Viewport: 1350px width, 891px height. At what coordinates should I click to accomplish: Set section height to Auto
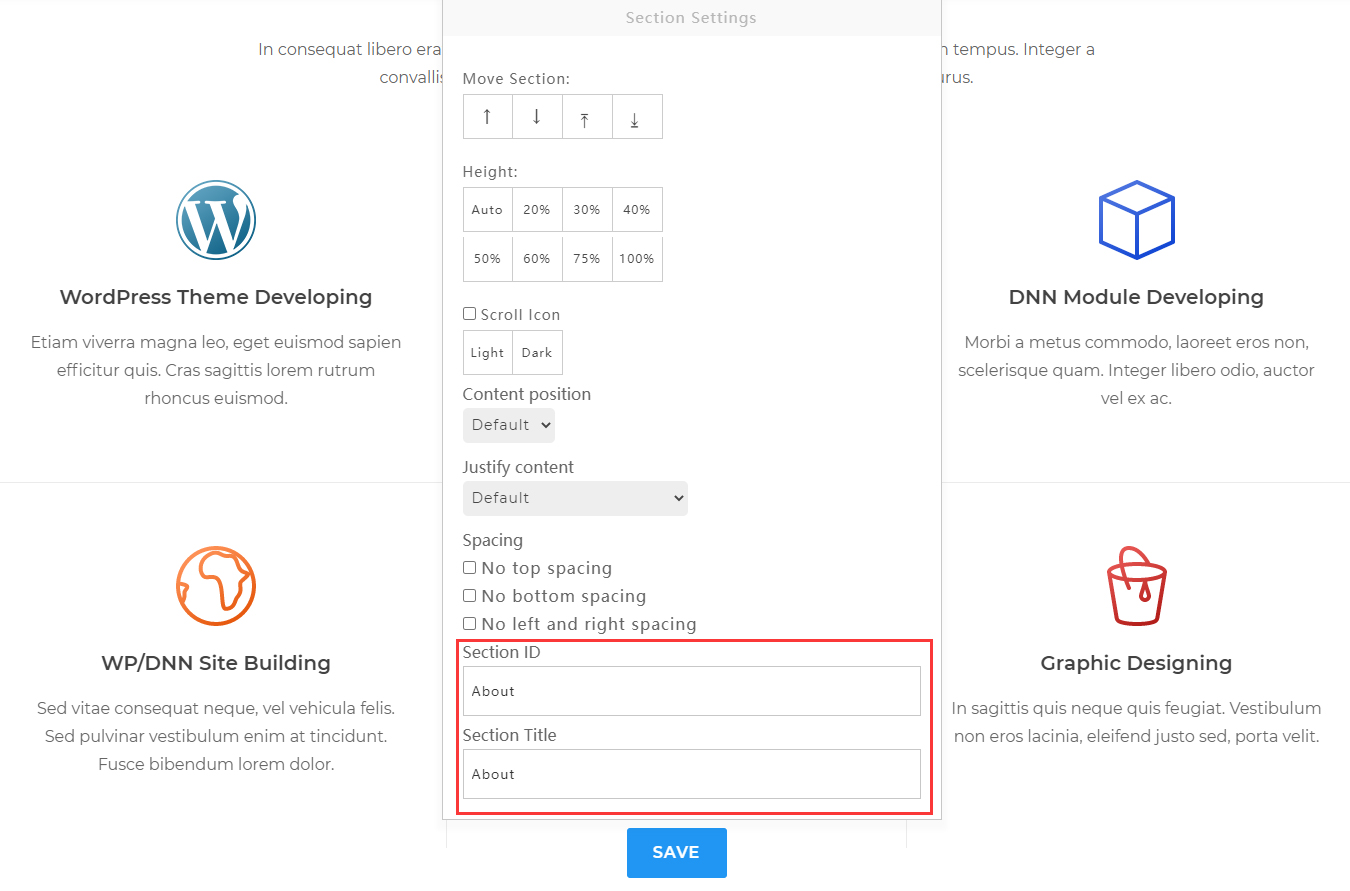(x=487, y=210)
